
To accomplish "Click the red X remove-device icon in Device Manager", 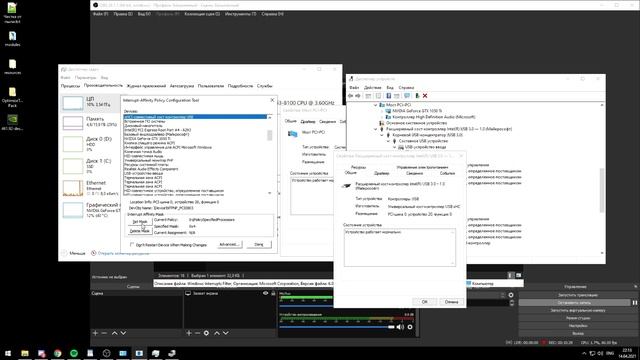I will click(425, 96).
